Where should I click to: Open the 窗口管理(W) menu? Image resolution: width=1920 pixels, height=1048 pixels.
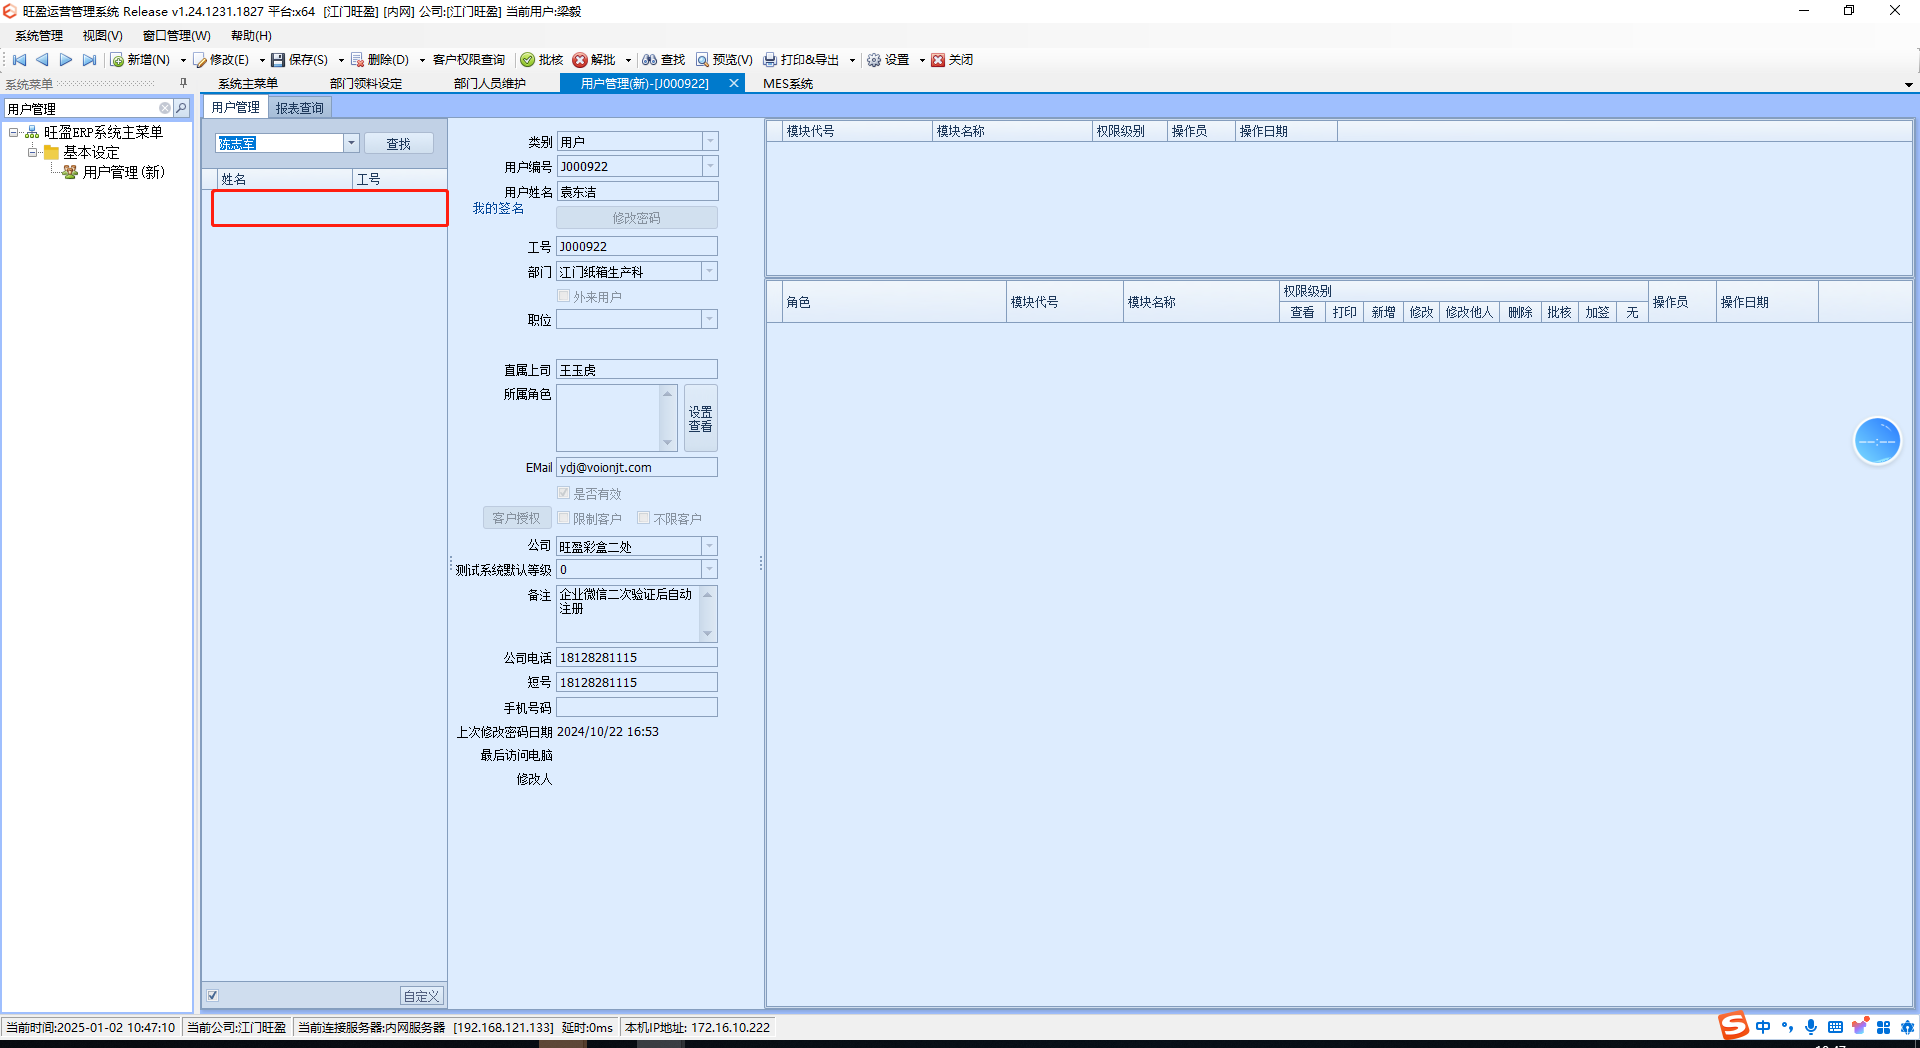(176, 36)
